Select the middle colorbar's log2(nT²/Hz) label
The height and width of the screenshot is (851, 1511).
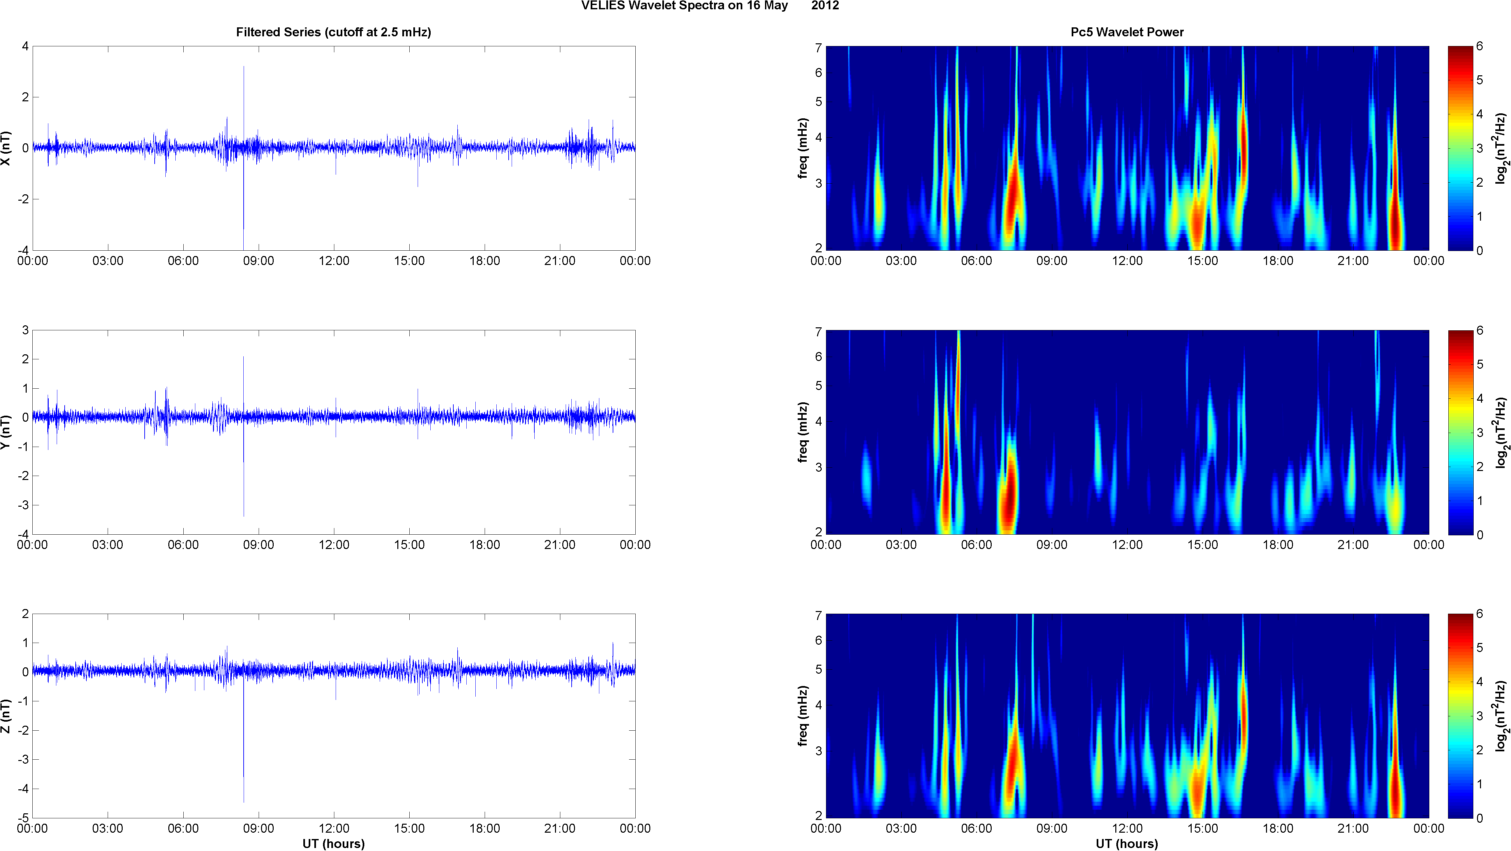(x=1502, y=432)
